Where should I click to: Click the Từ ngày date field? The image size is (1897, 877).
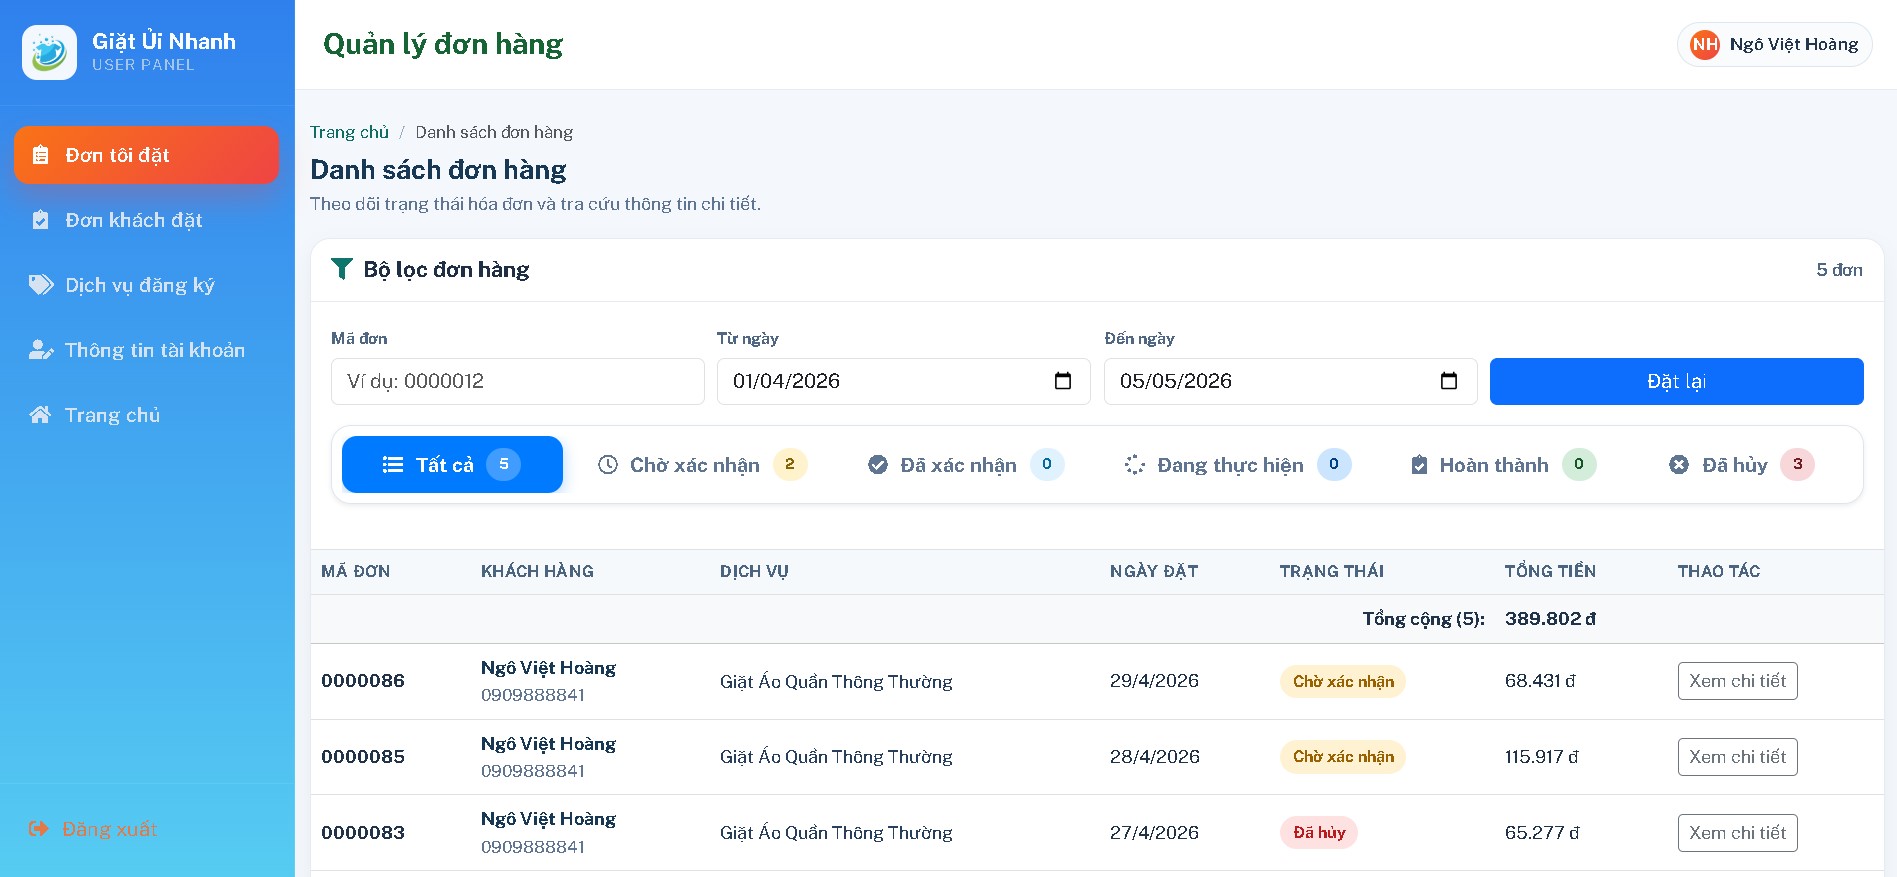tap(903, 381)
